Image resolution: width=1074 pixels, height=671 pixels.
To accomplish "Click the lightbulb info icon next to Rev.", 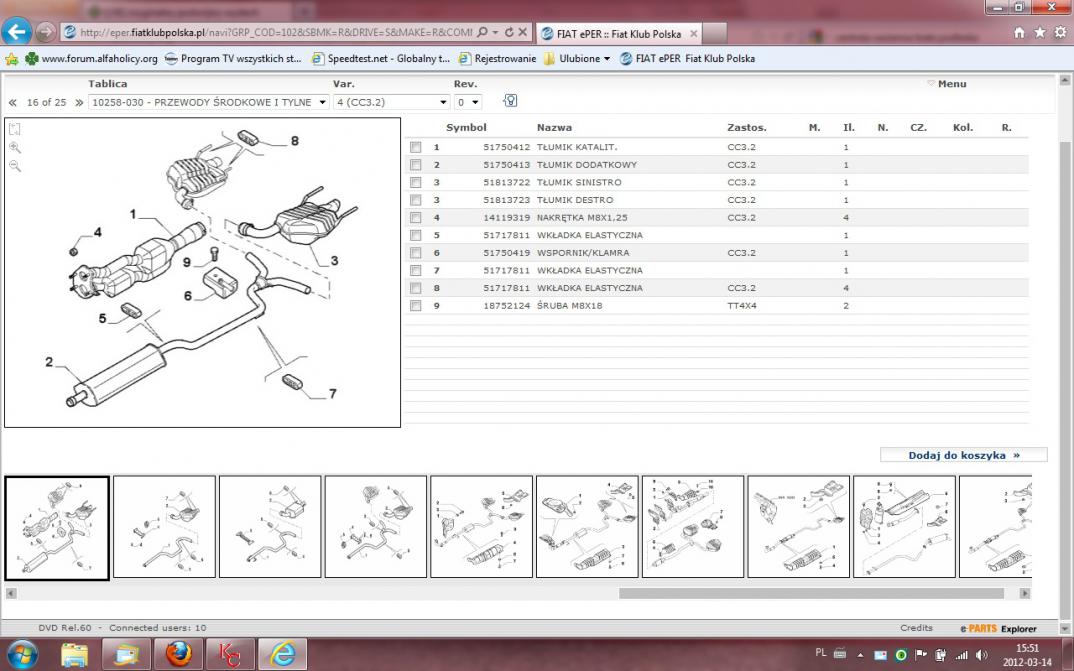I will click(x=510, y=101).
